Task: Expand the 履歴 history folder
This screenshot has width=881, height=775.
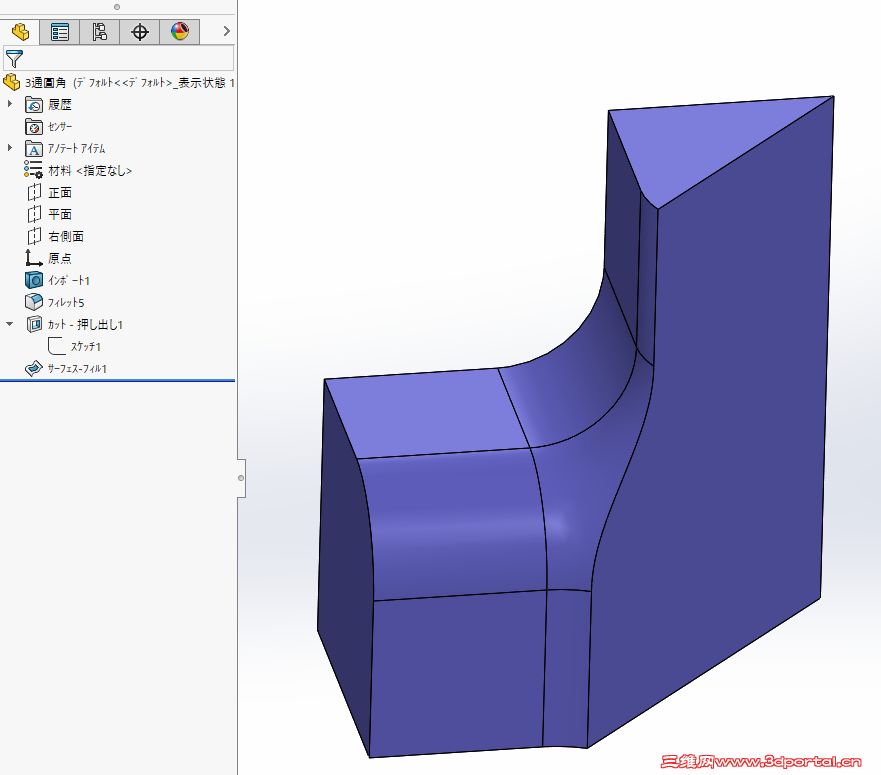Action: pos(10,103)
